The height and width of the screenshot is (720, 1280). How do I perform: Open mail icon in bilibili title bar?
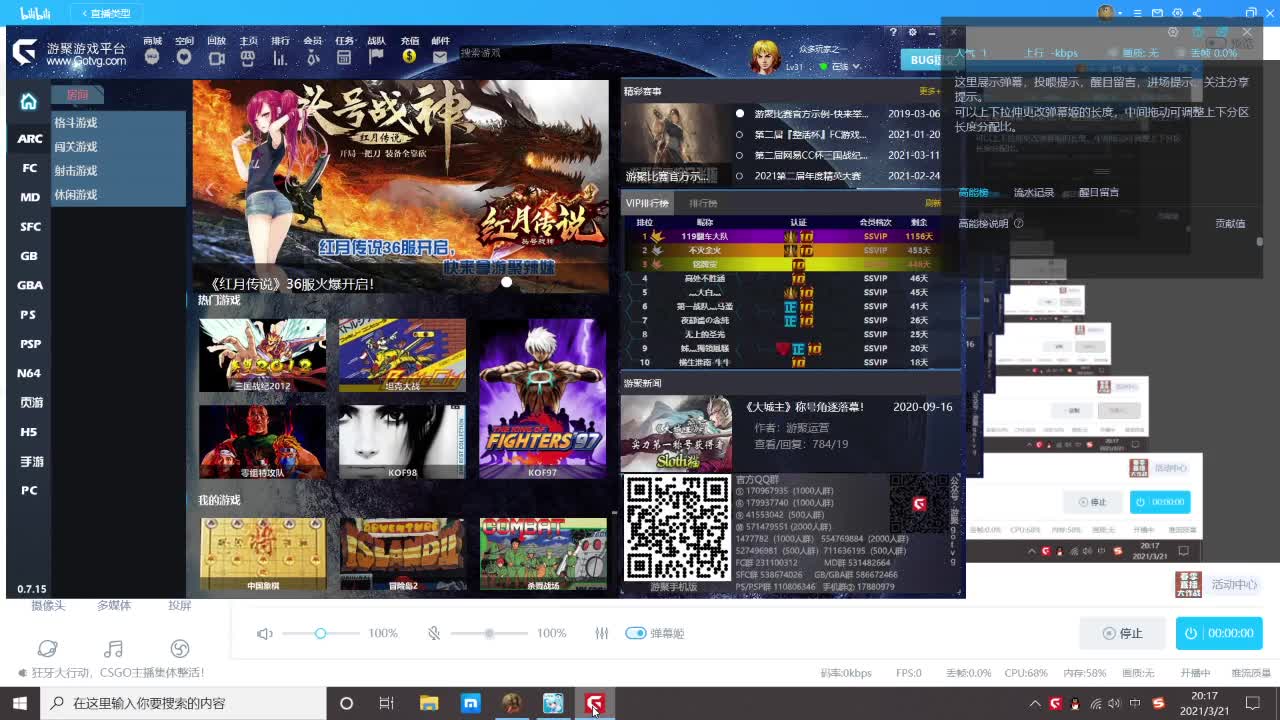coord(1157,13)
